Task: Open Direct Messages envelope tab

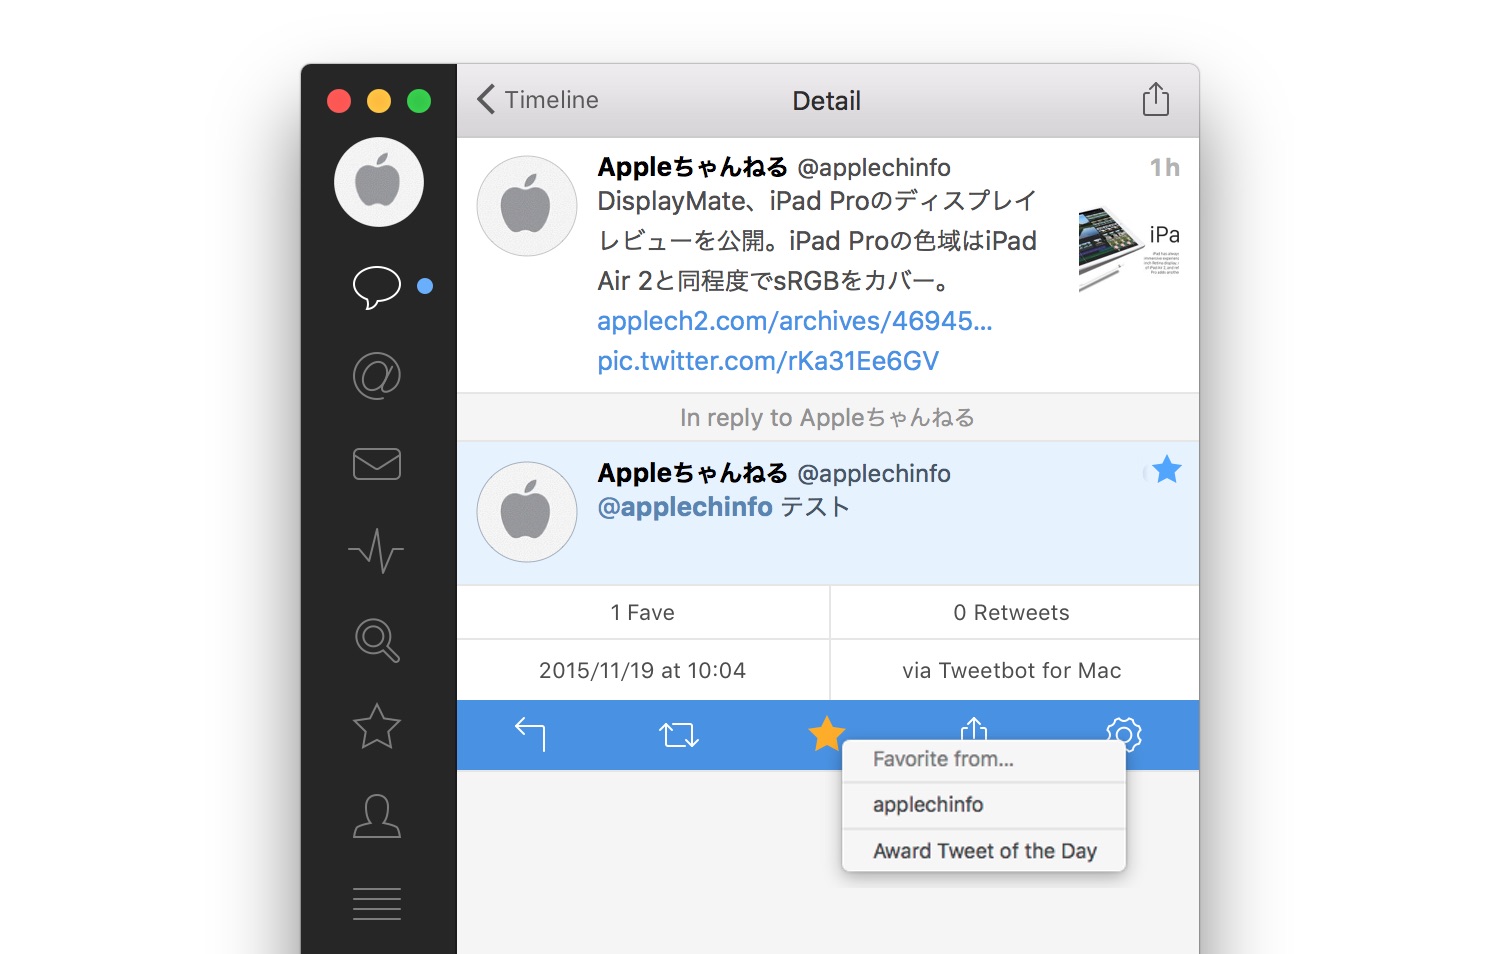Action: coord(377,464)
